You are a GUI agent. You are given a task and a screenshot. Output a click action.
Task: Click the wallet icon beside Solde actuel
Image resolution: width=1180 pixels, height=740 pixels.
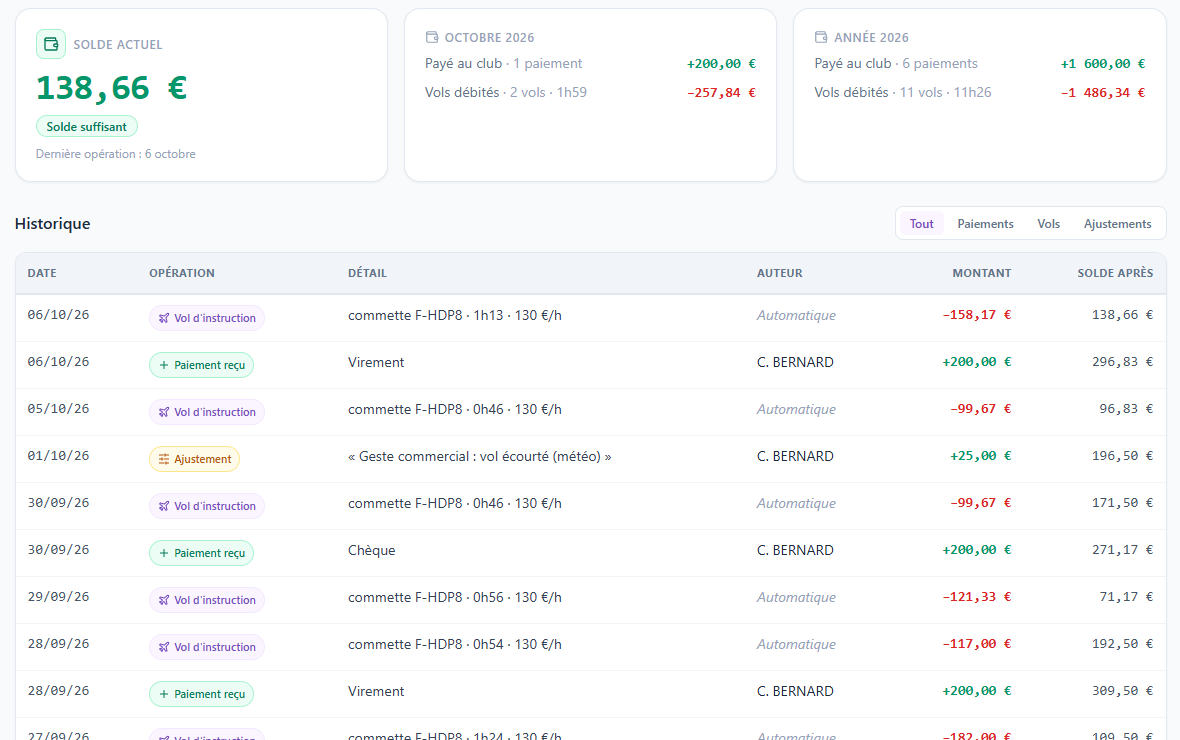(x=50, y=44)
